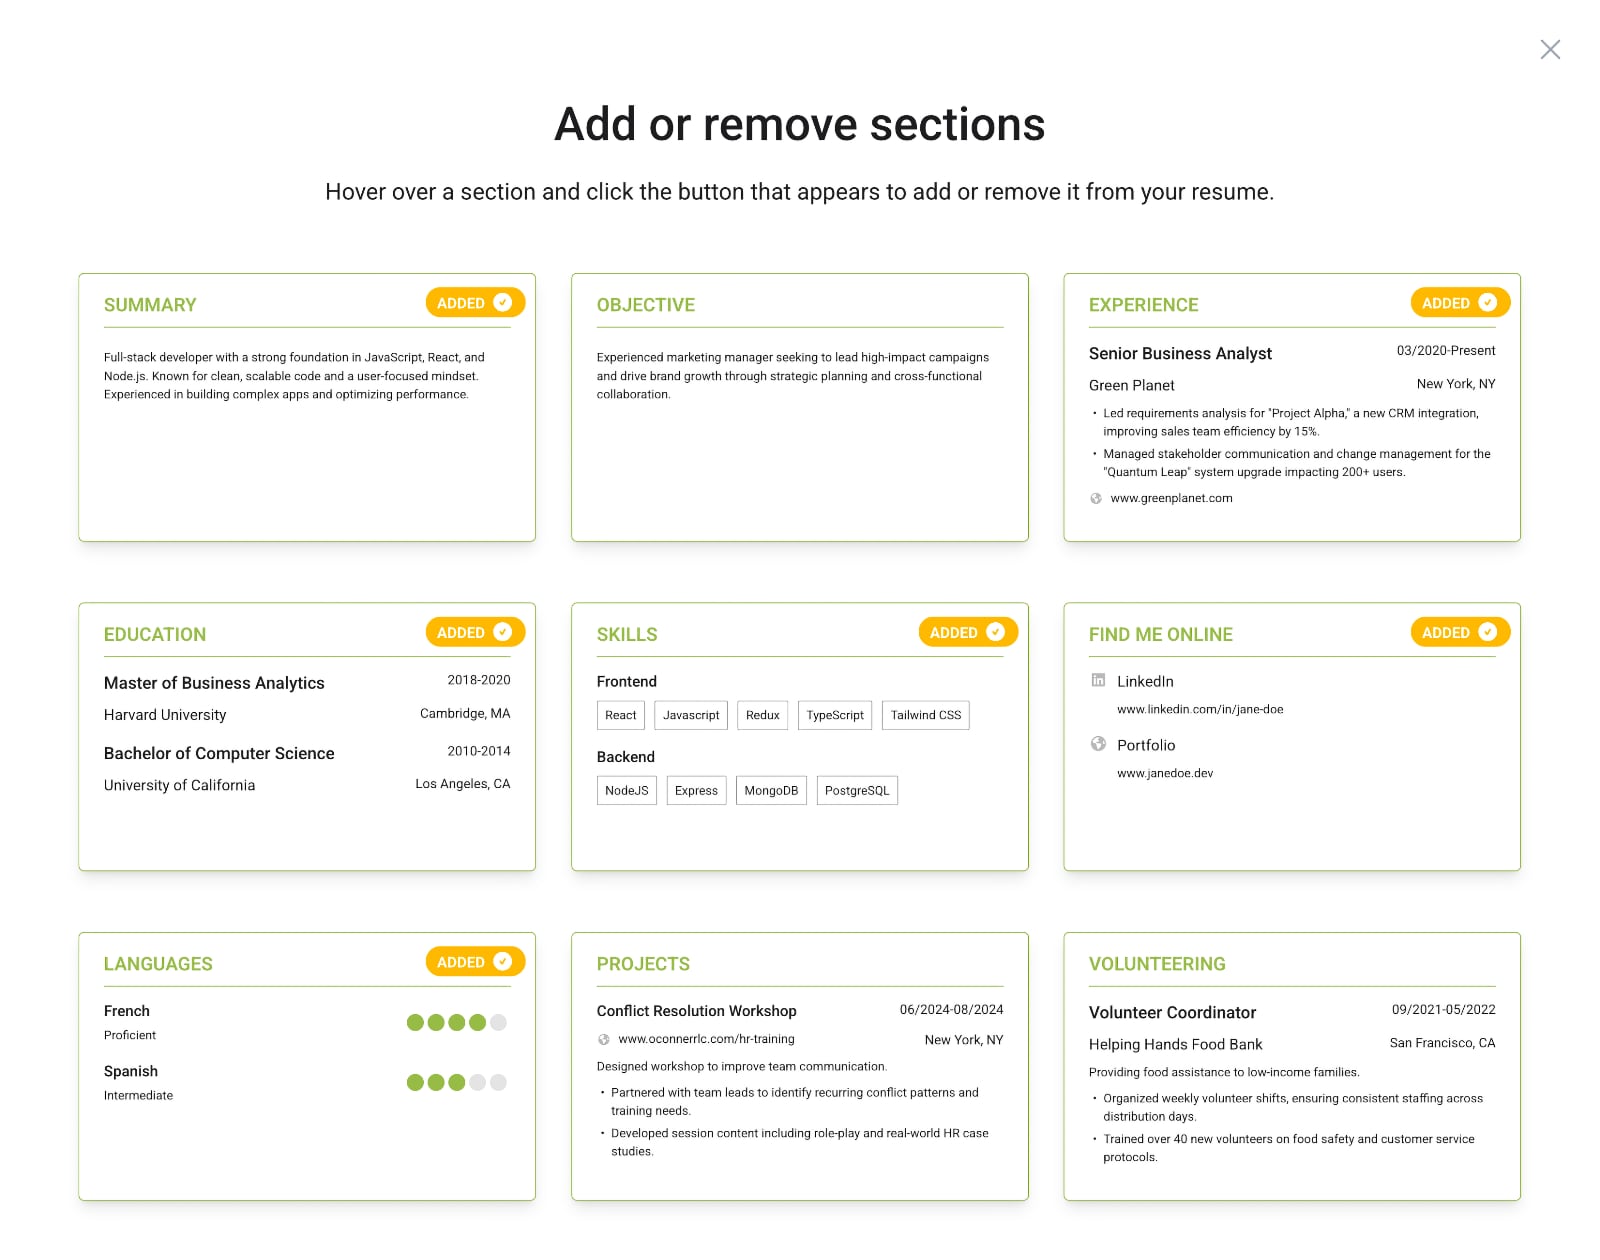
Task: Select the Volunteering section card heading
Action: (1157, 964)
